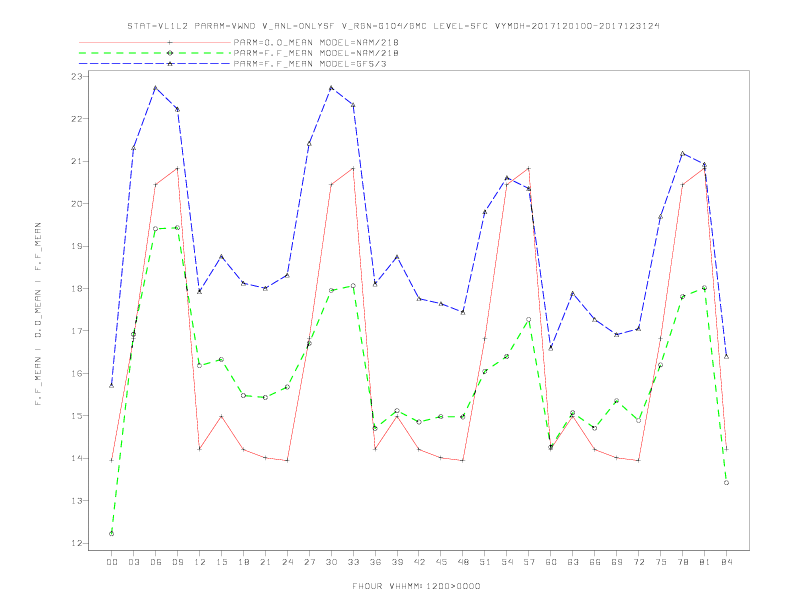Click x-axis tick label 27
This screenshot has height=612, width=792.
[x=309, y=562]
